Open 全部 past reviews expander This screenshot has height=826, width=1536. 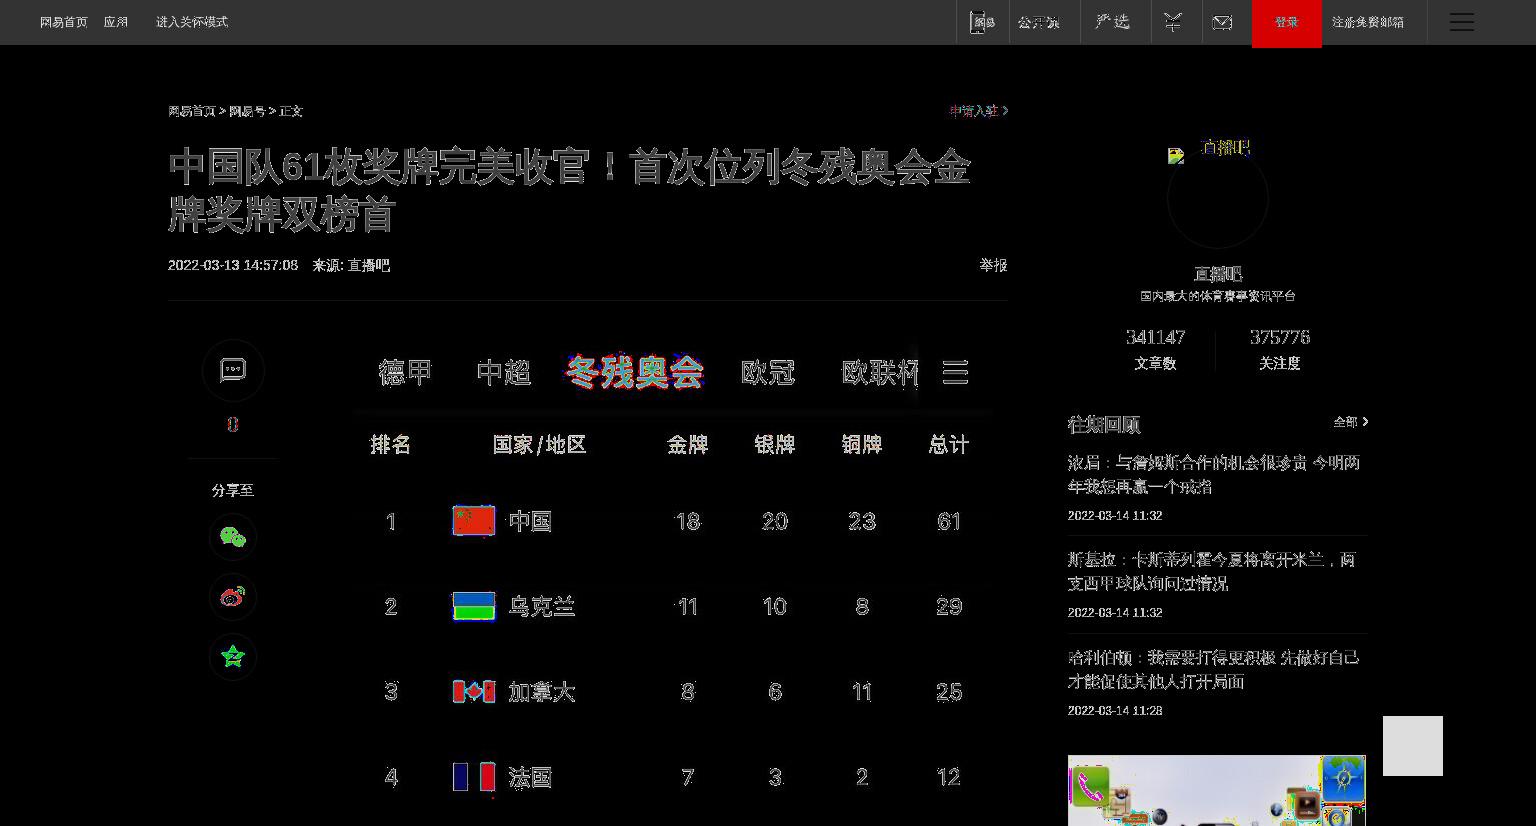(1350, 422)
